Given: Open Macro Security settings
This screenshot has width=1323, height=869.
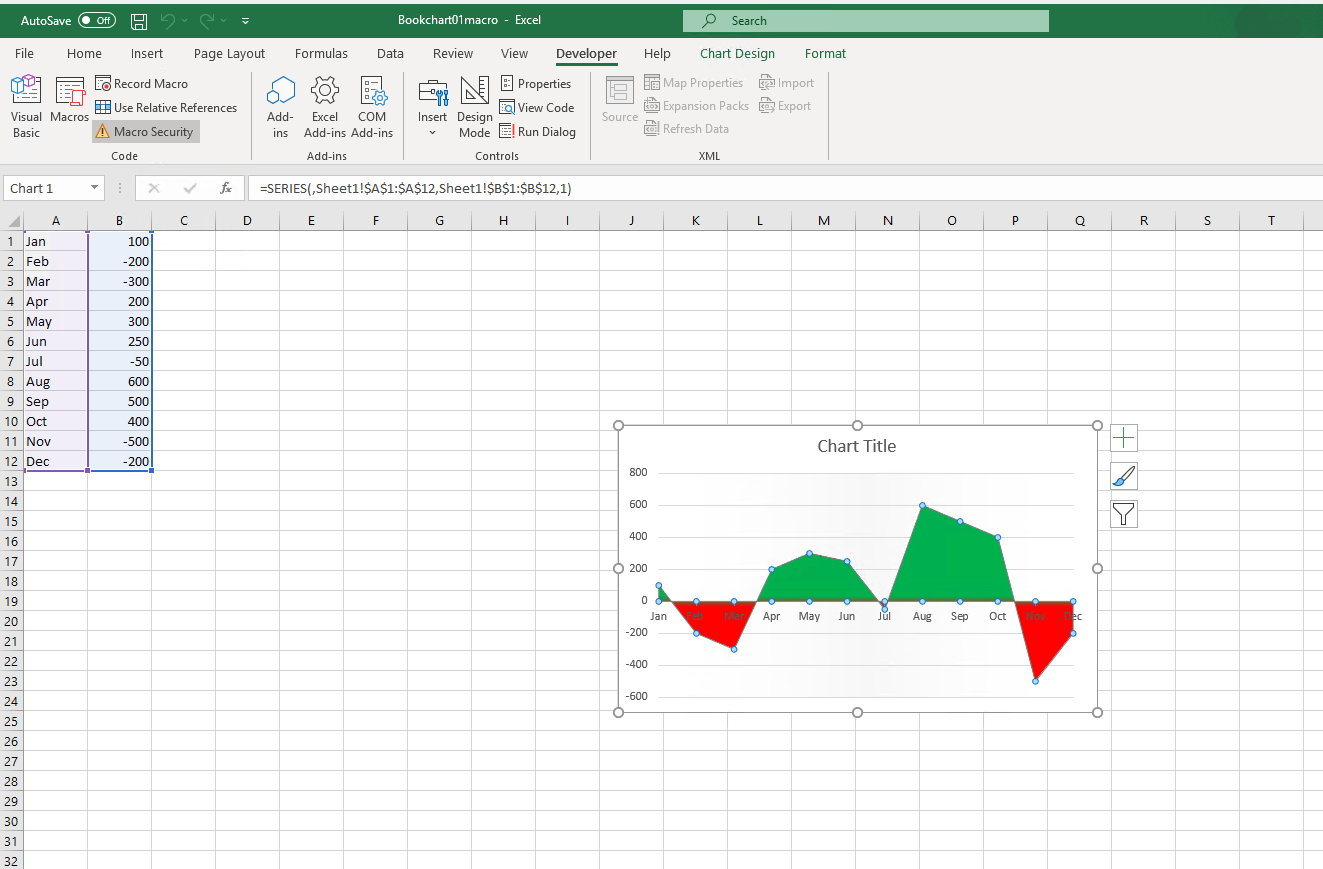Looking at the screenshot, I should click(146, 132).
